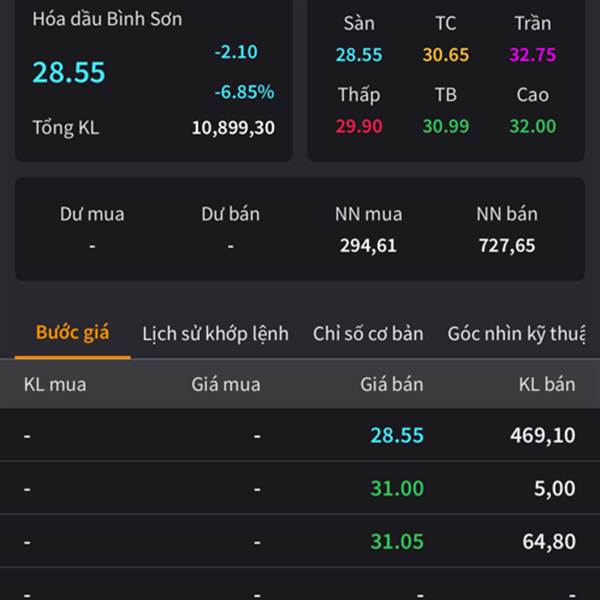Click the low price 29.90
600x600 pixels.
click(359, 127)
